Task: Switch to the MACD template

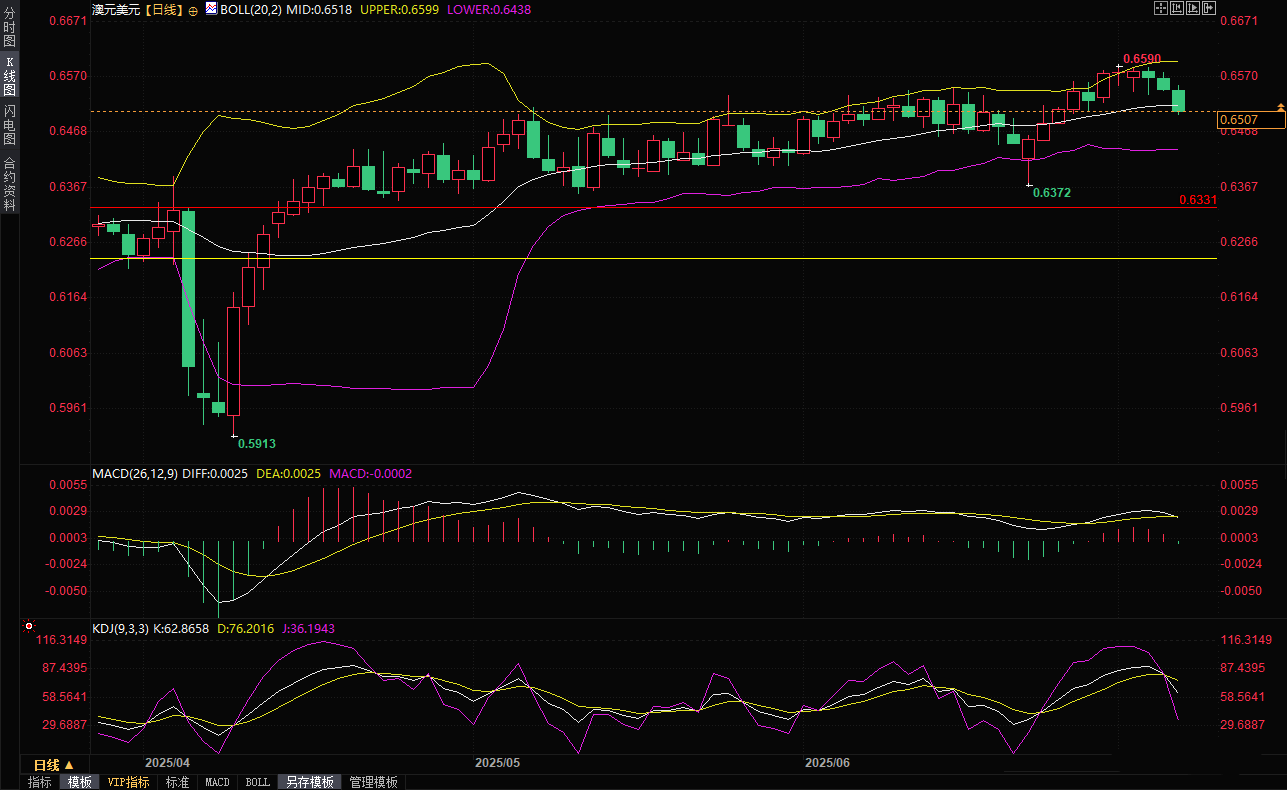Action: (x=217, y=782)
